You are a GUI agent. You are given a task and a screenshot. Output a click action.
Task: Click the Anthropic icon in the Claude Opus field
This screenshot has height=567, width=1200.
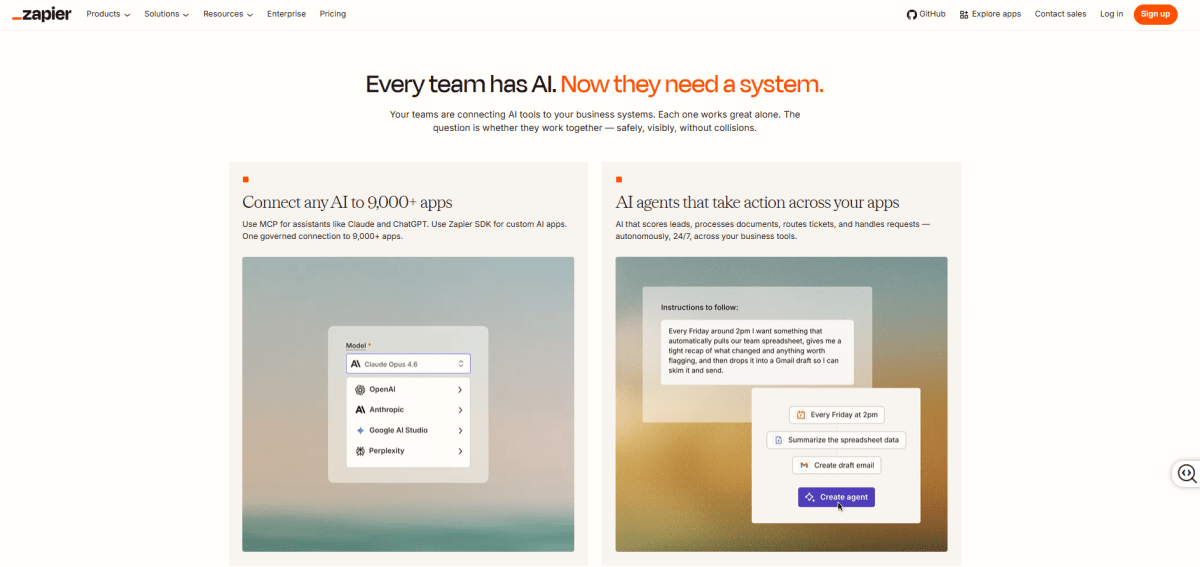(x=356, y=364)
